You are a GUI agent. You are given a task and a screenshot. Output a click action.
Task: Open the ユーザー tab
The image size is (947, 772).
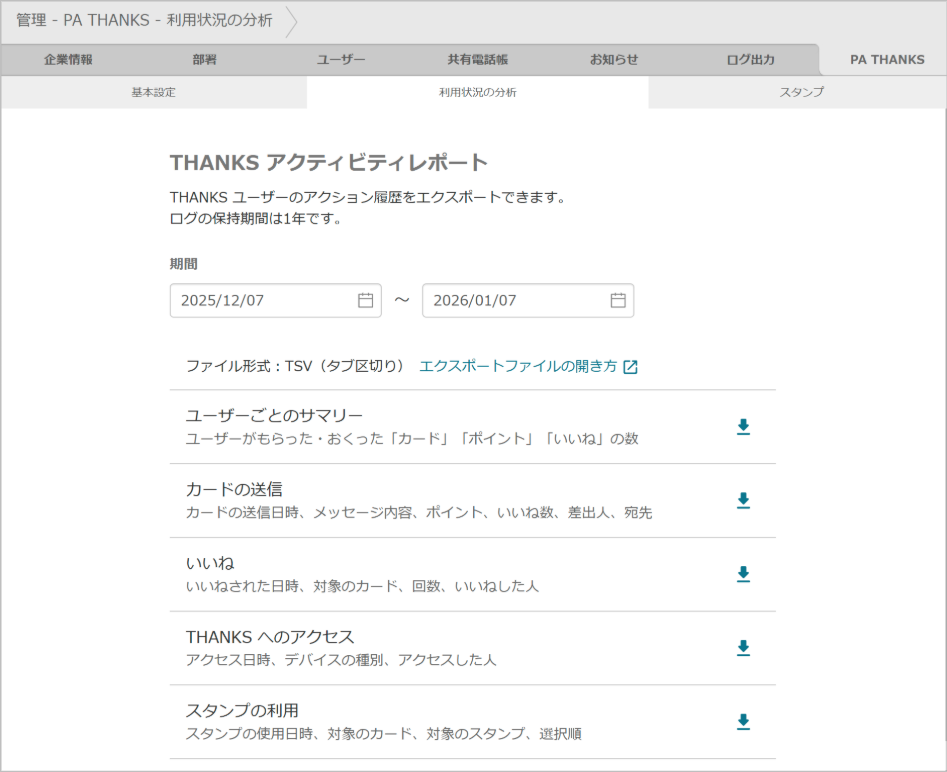tap(340, 59)
